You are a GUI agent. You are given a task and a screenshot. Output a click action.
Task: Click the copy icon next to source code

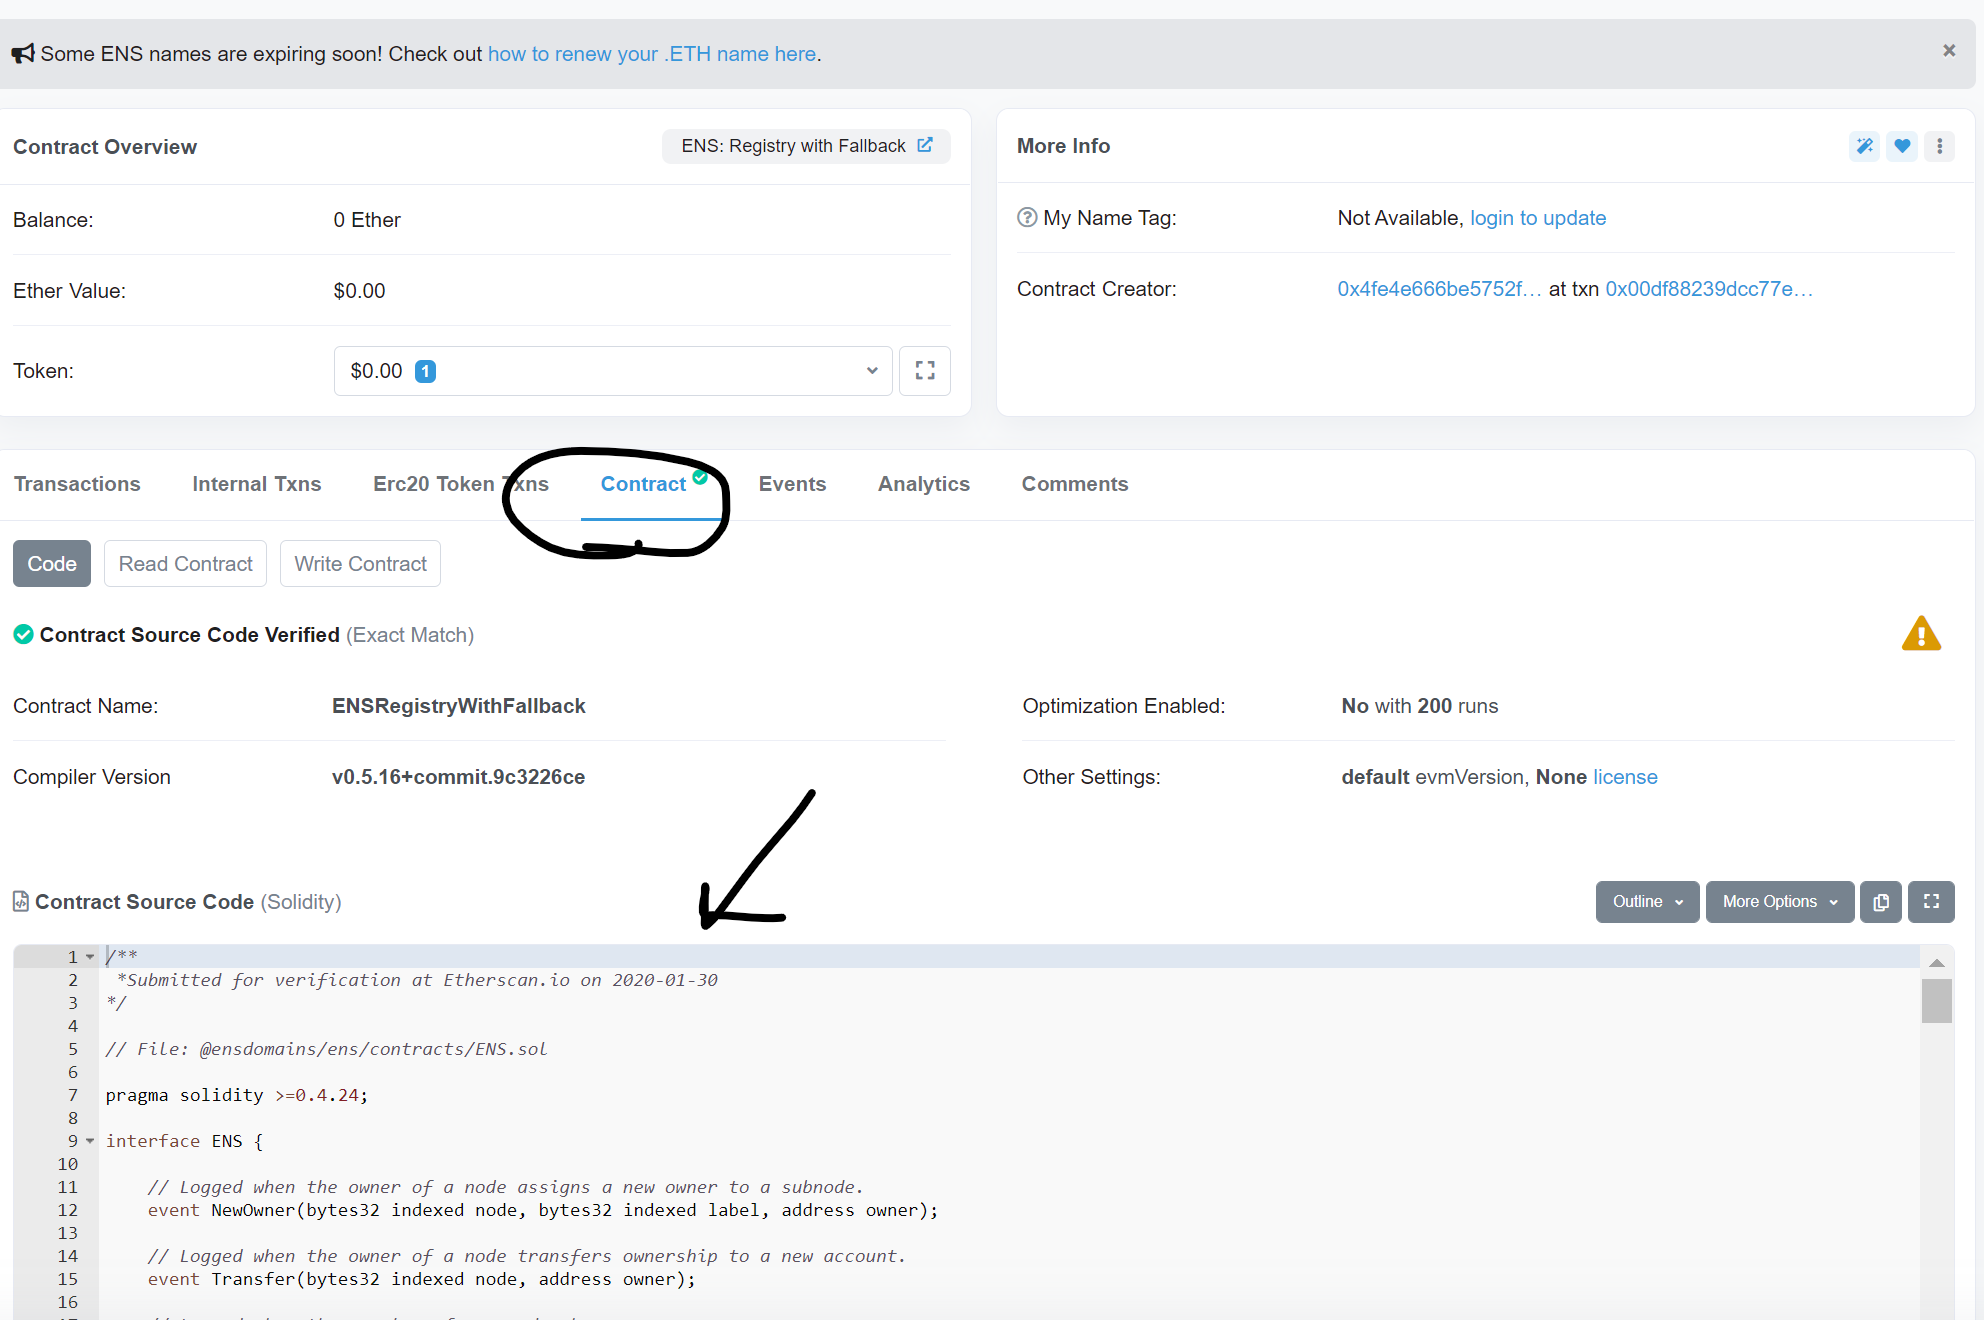(x=1882, y=900)
